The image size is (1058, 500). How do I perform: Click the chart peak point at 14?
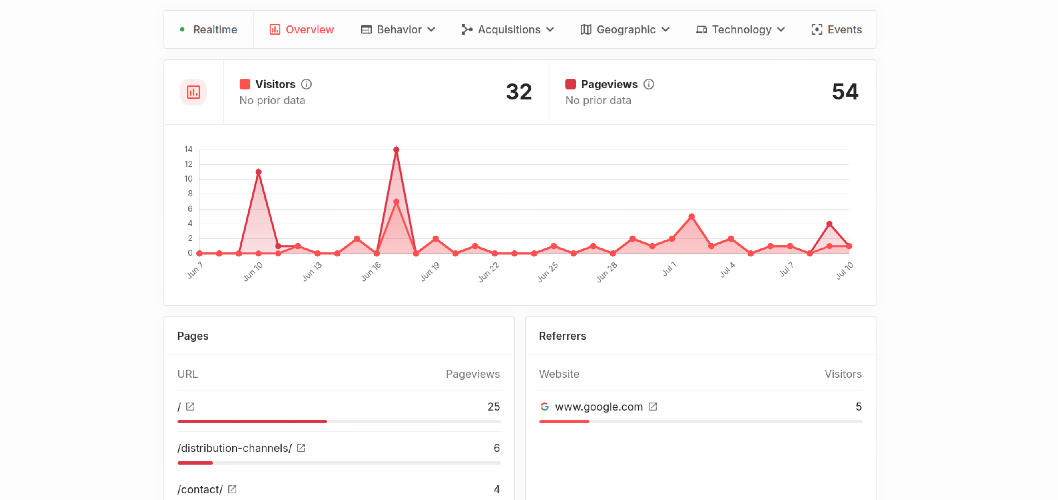396,150
